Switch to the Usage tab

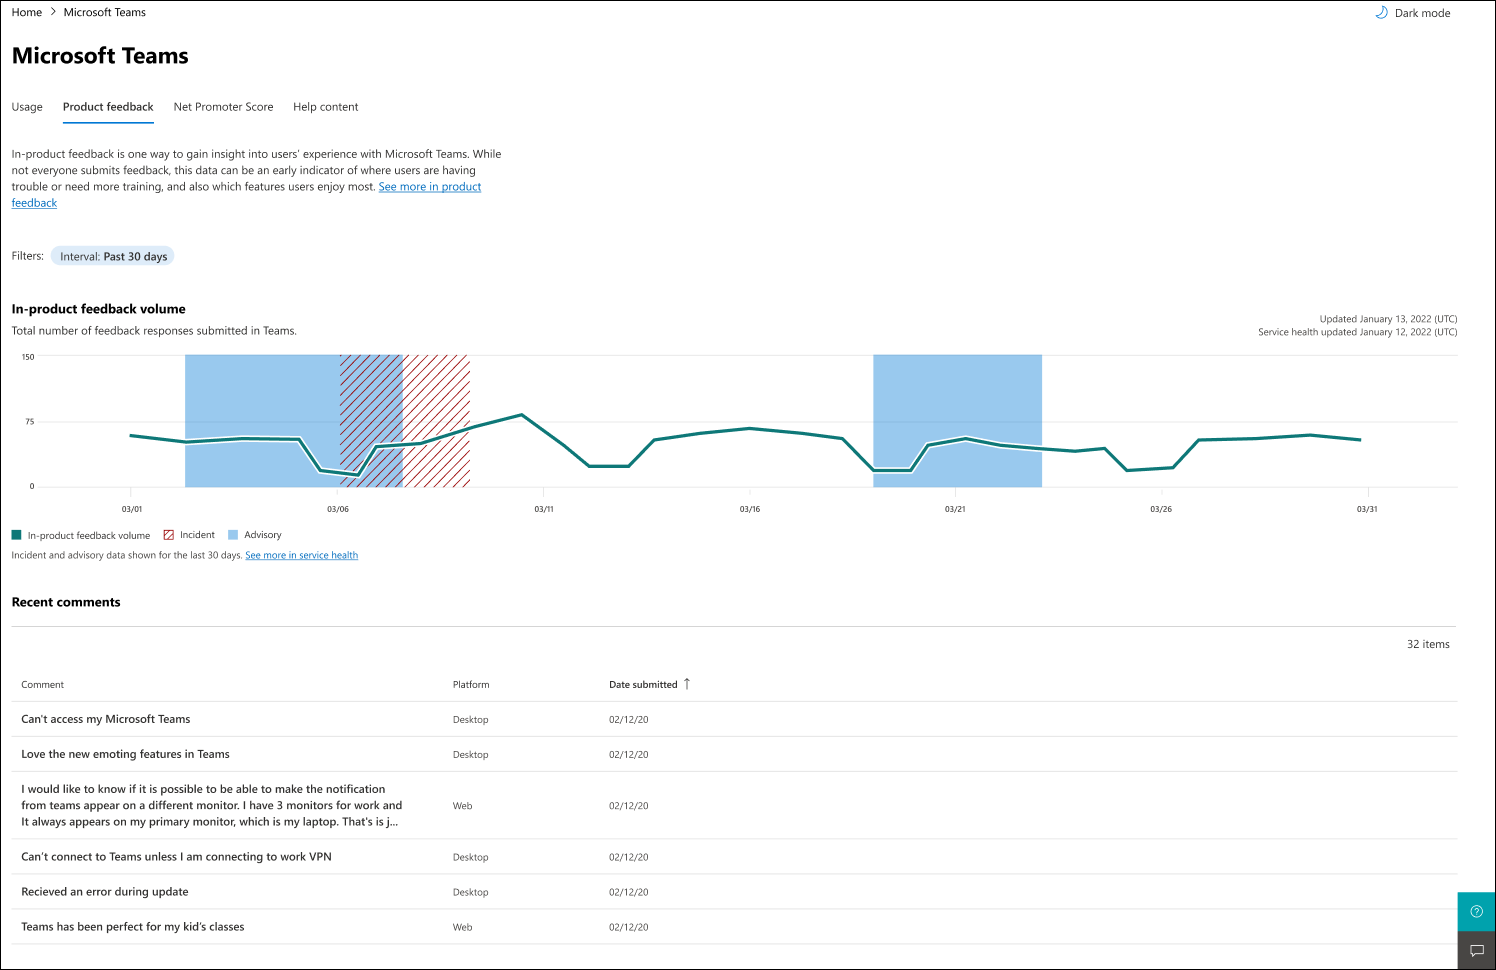pyautogui.click(x=27, y=107)
